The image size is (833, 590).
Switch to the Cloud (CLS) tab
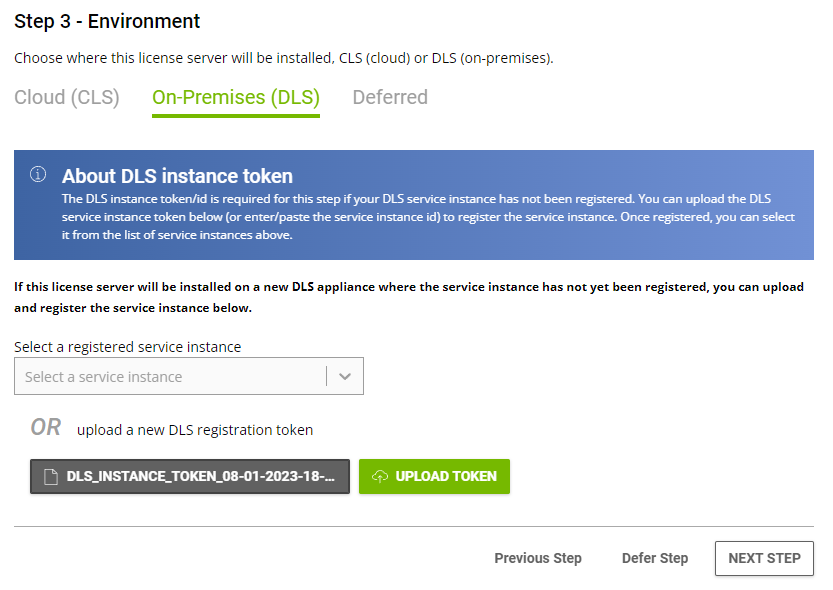66,98
